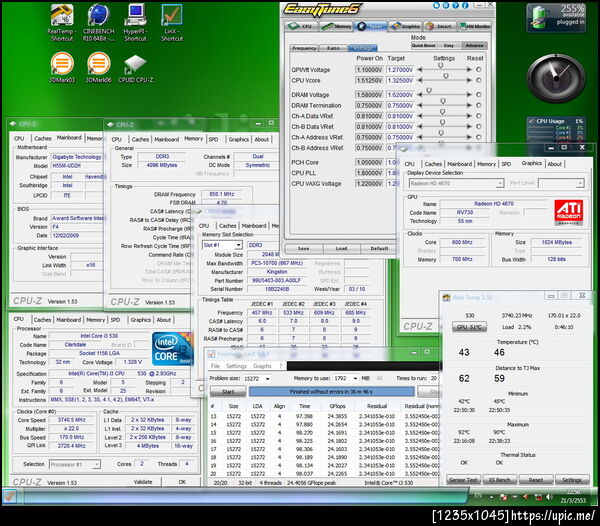The width and height of the screenshot is (600, 526).
Task: Open the Slot #1 memory slot dropdown
Action: coord(221,244)
